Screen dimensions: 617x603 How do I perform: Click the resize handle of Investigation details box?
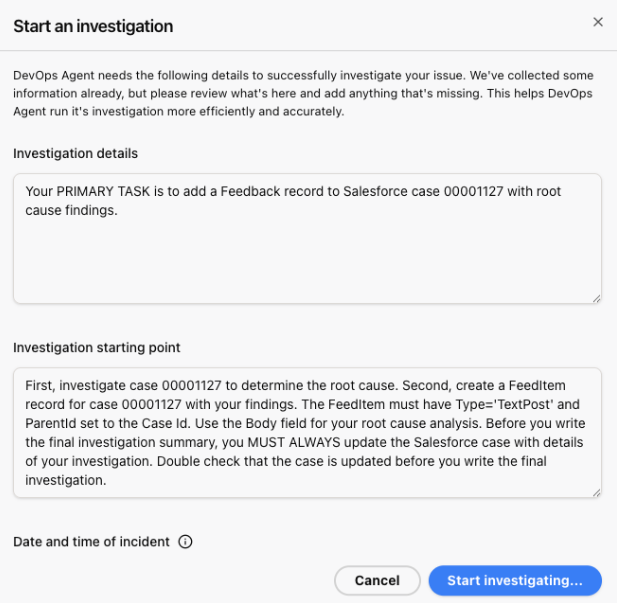[x=596, y=297]
